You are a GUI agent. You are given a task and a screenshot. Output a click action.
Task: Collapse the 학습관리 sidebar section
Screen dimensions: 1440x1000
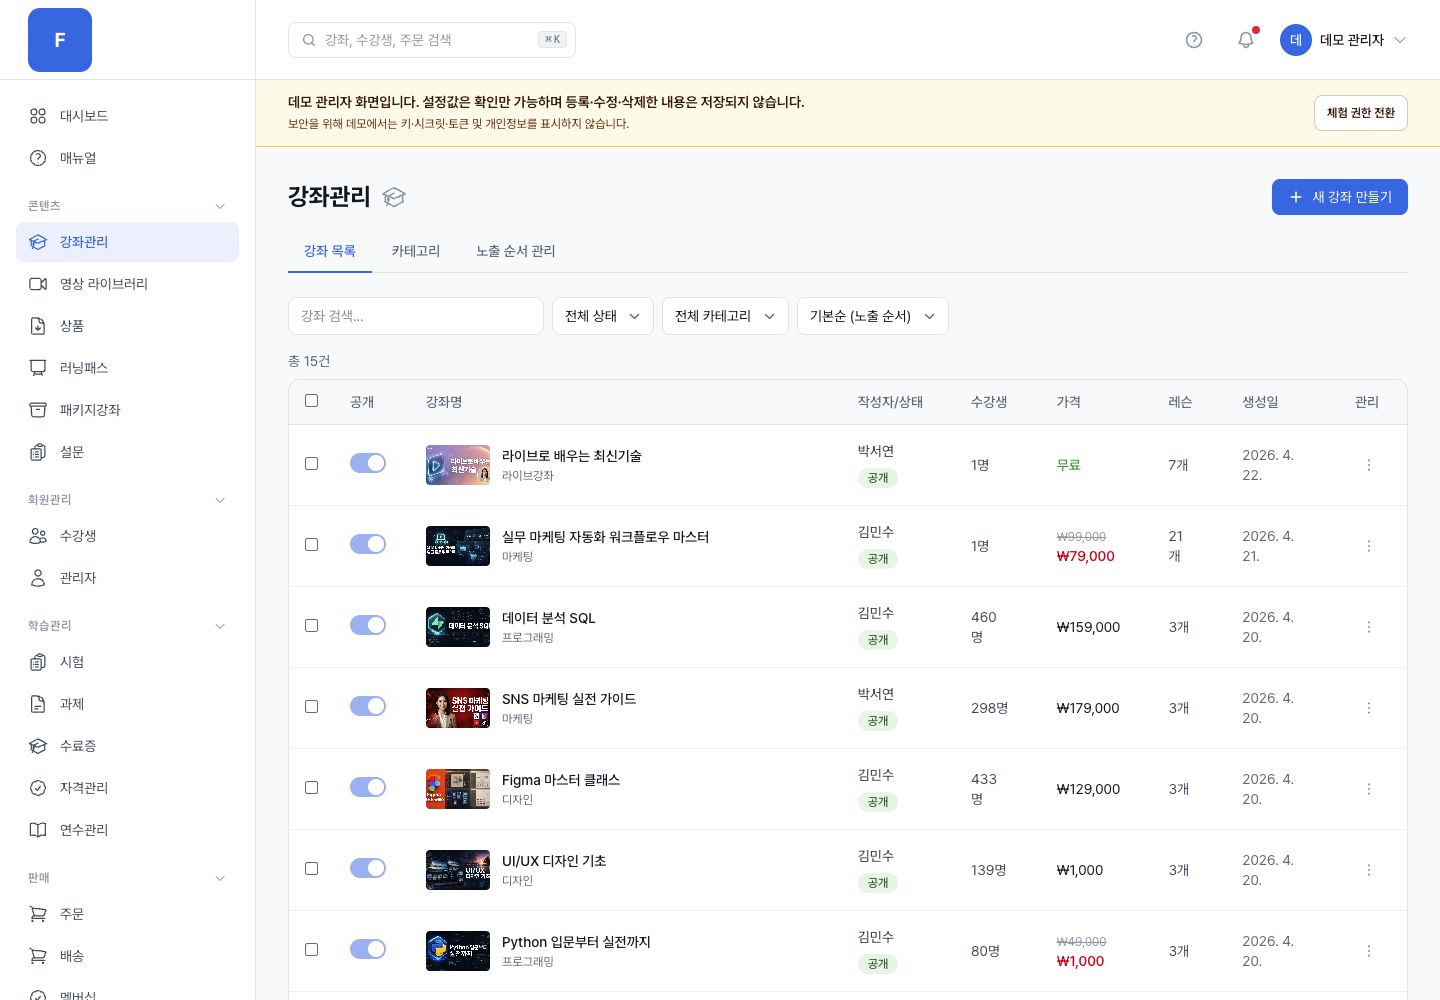(127, 626)
